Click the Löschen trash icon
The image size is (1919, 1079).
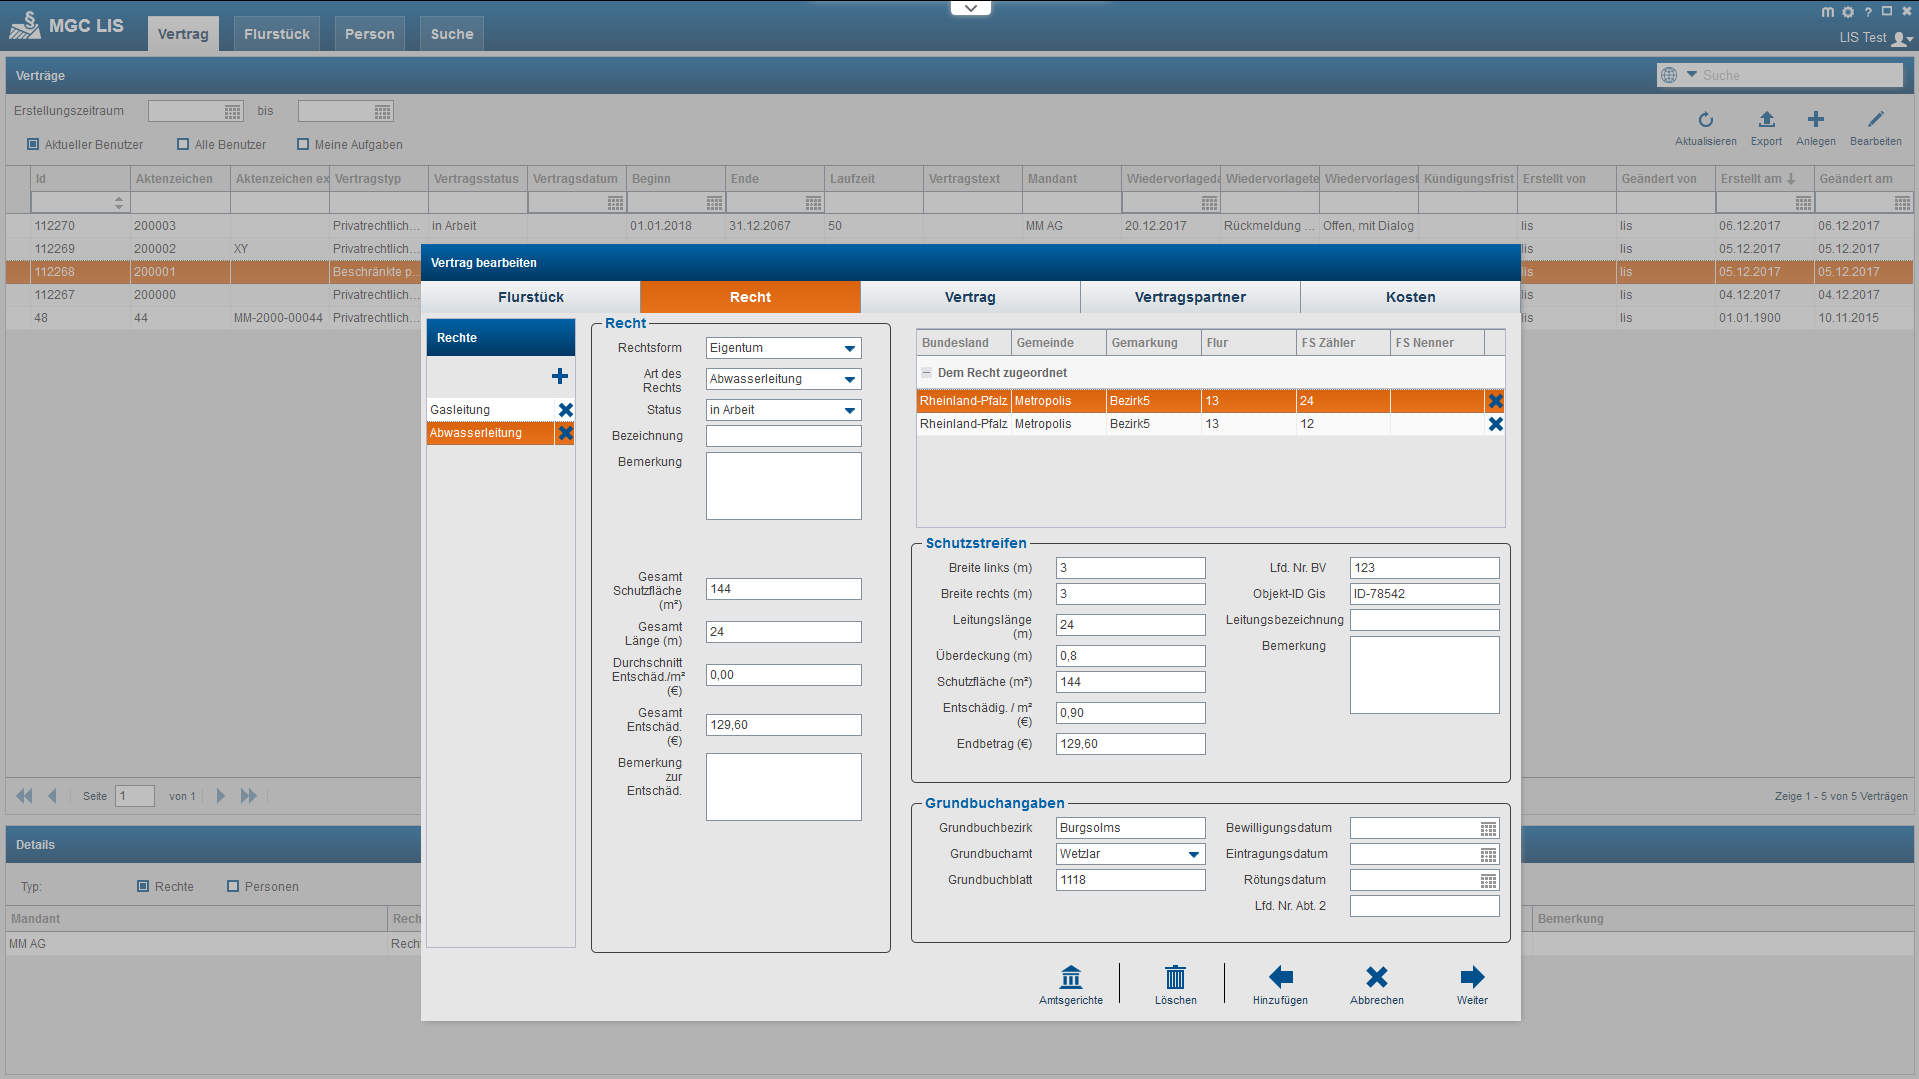1175,977
